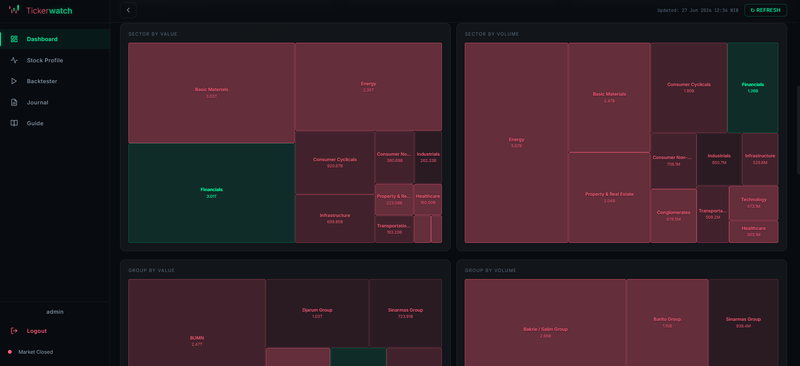Viewport: 800px width, 366px height.
Task: Select green Financials tile in Sector by Volume
Action: coord(753,88)
